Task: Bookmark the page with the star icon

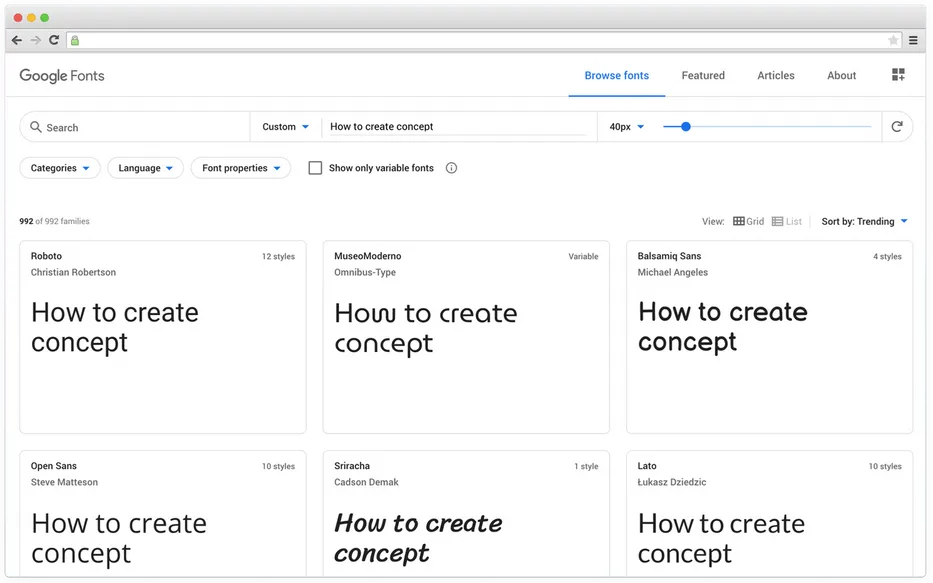Action: (x=893, y=40)
